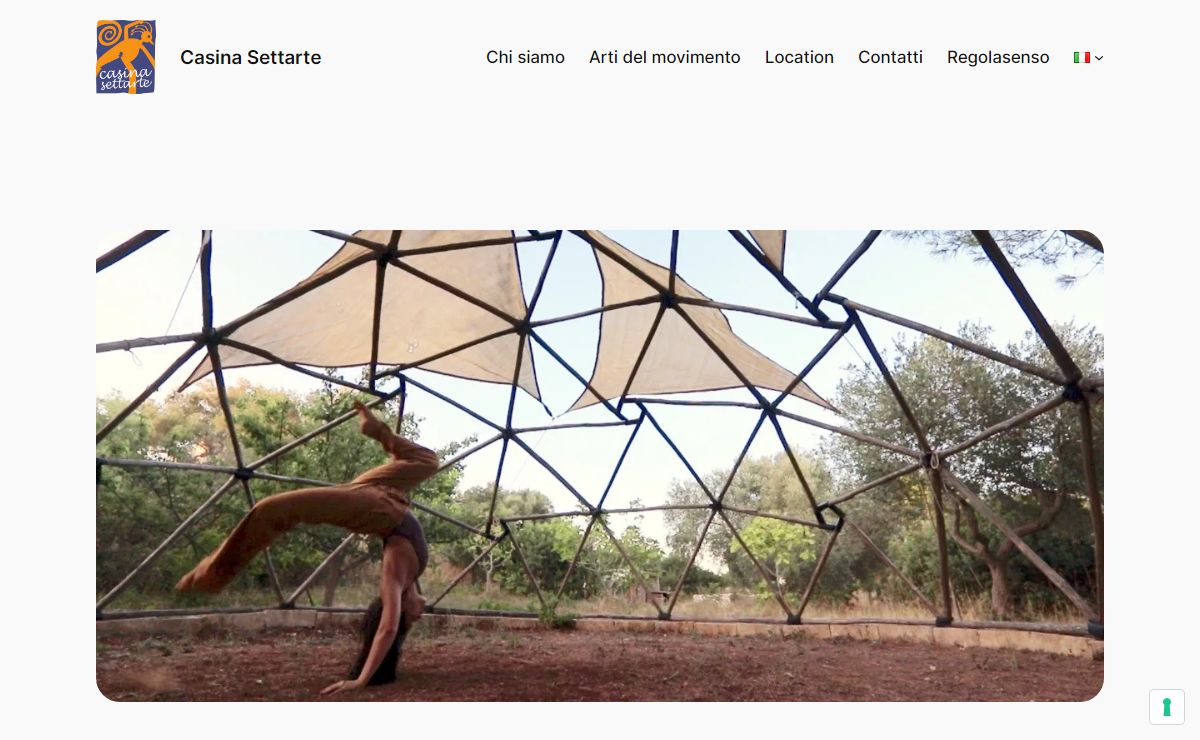This screenshot has height=740, width=1200.
Task: Click the Casina Settarte logo image
Action: [x=126, y=57]
